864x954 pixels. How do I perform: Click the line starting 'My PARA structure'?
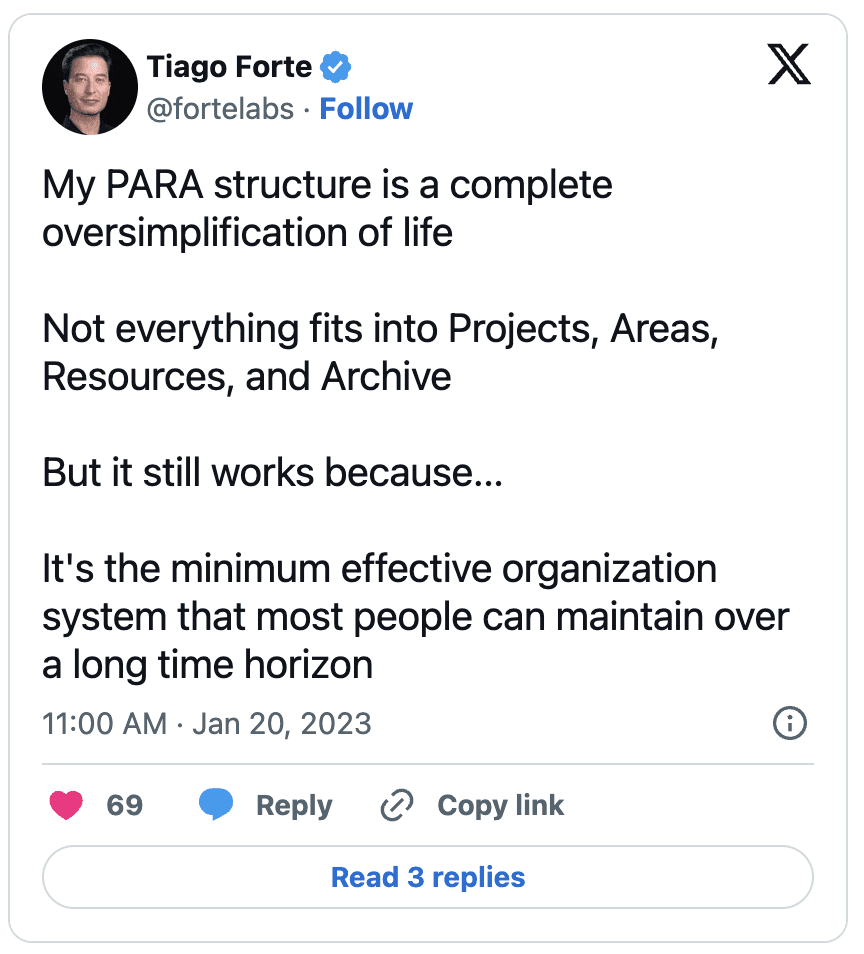pyautogui.click(x=327, y=185)
